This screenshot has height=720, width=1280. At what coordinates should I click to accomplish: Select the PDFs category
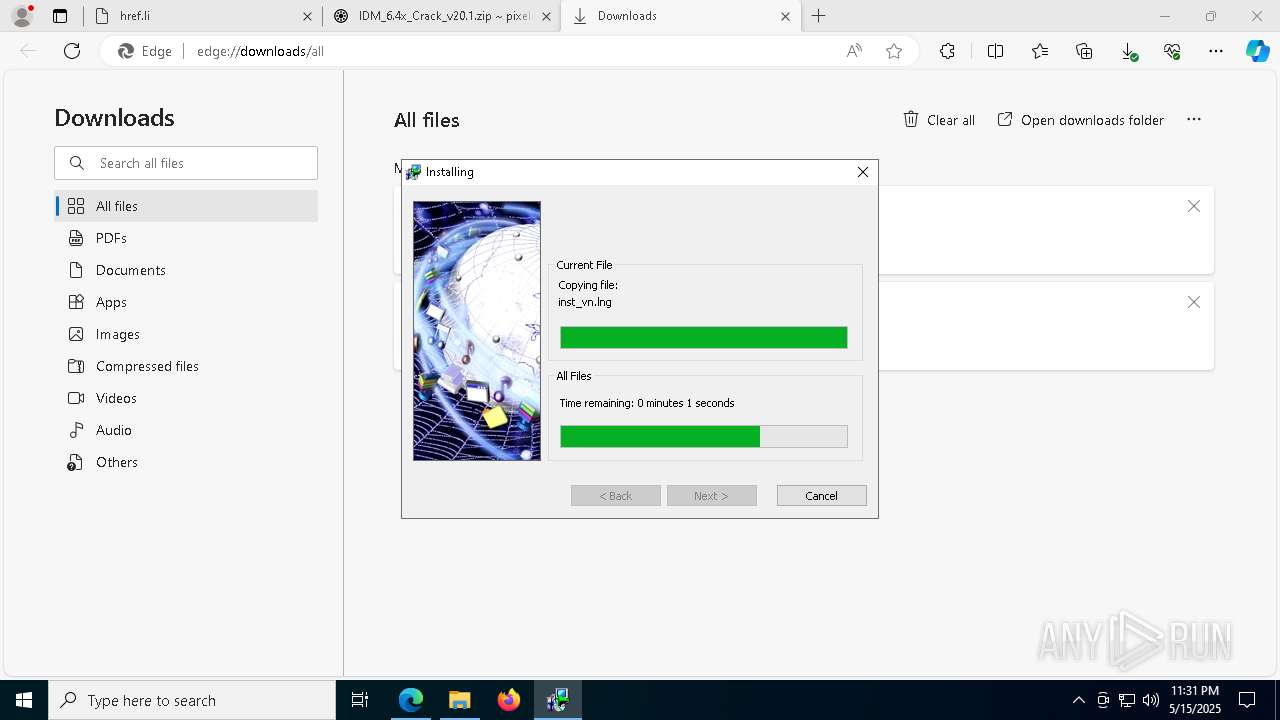point(186,238)
